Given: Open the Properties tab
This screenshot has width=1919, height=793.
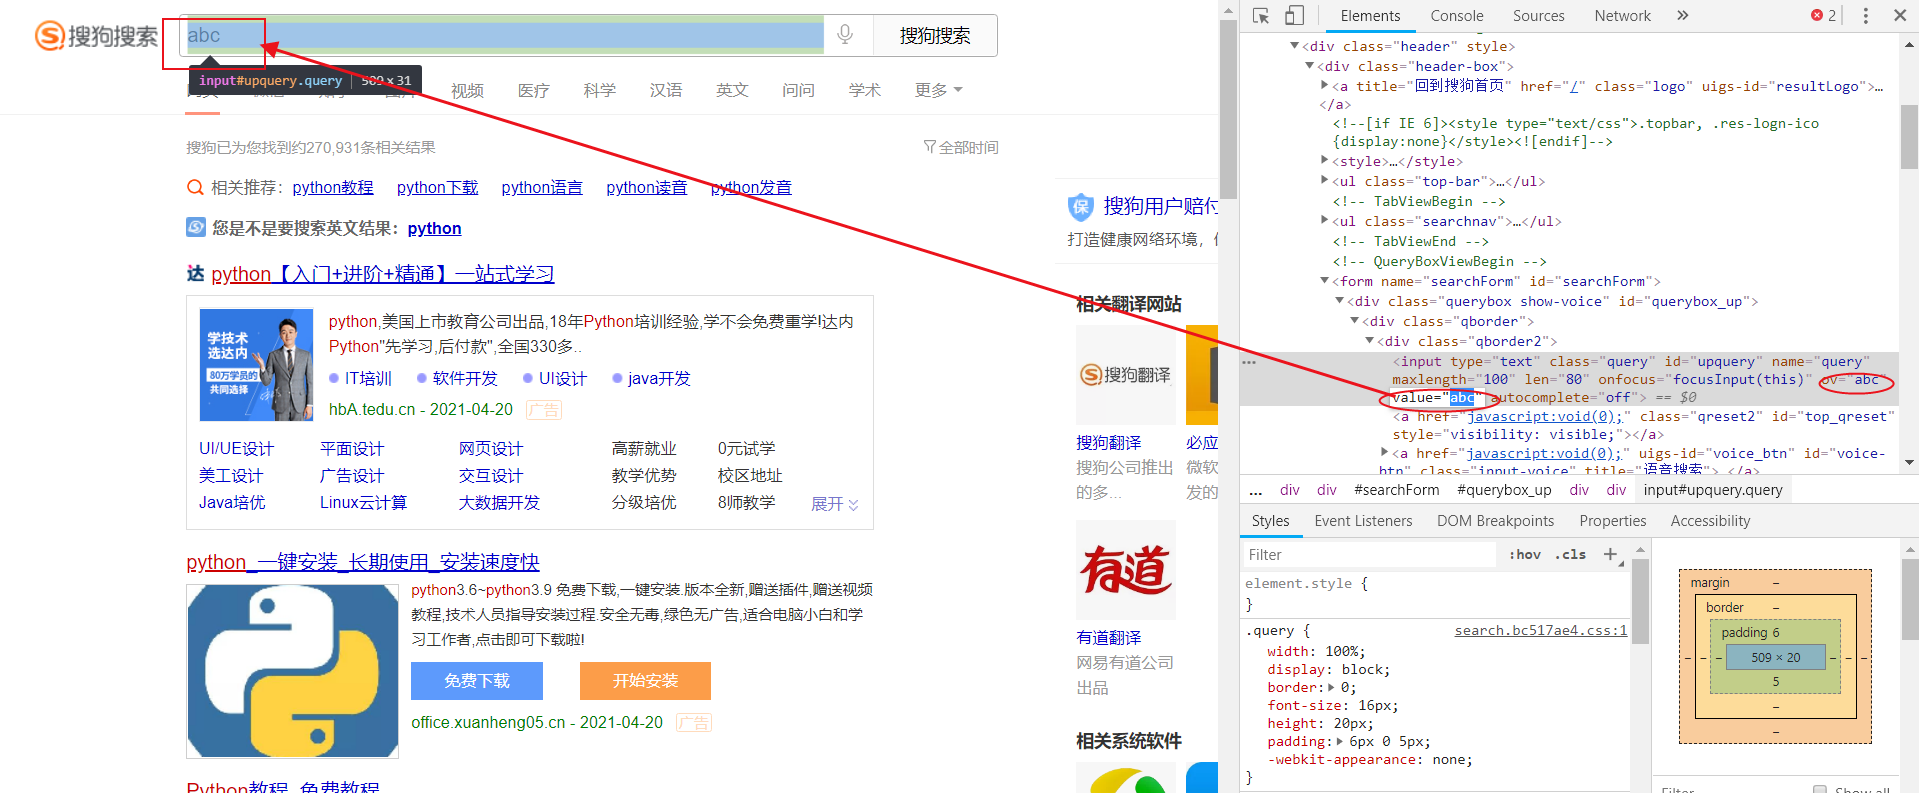Looking at the screenshot, I should [1612, 521].
